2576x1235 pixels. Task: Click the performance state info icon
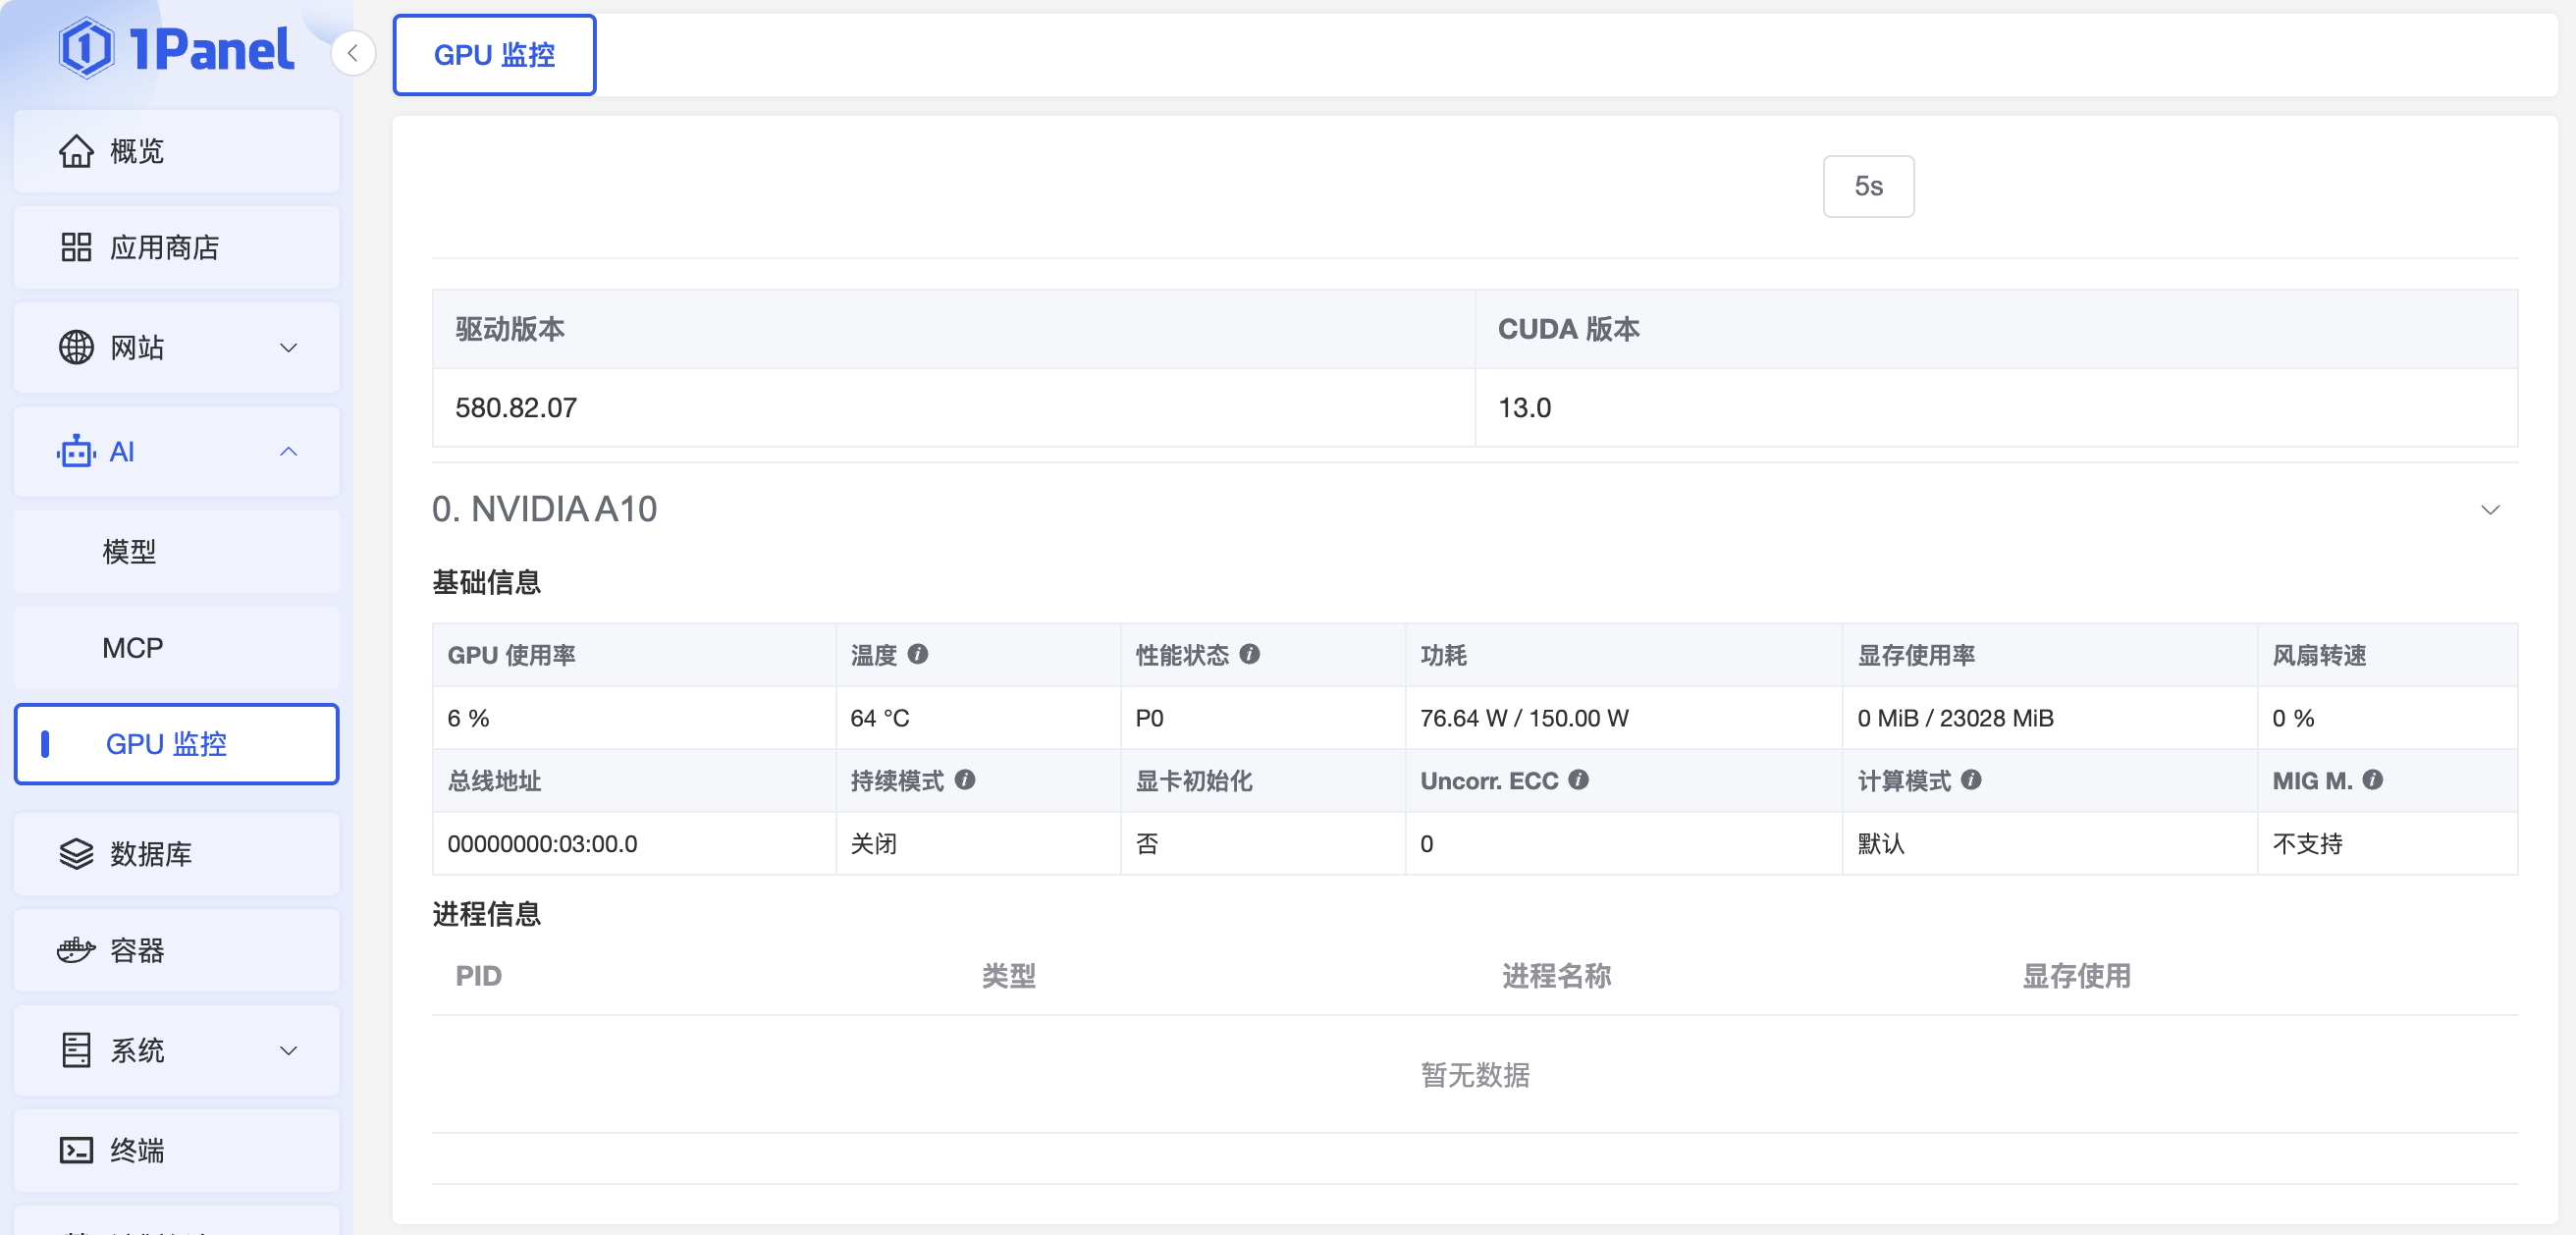(1249, 654)
